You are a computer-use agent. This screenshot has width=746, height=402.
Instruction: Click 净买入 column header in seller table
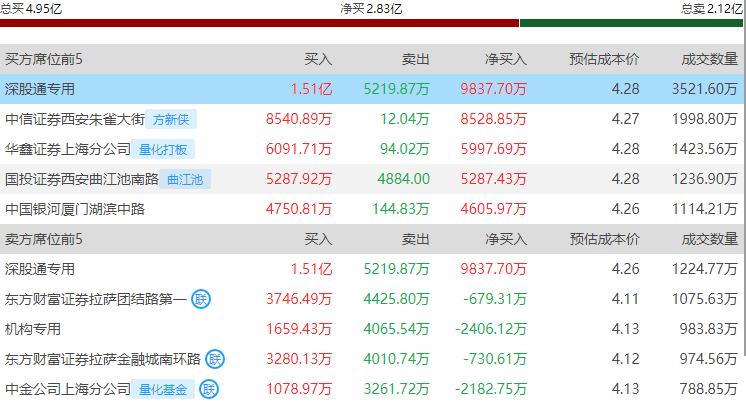pos(506,239)
